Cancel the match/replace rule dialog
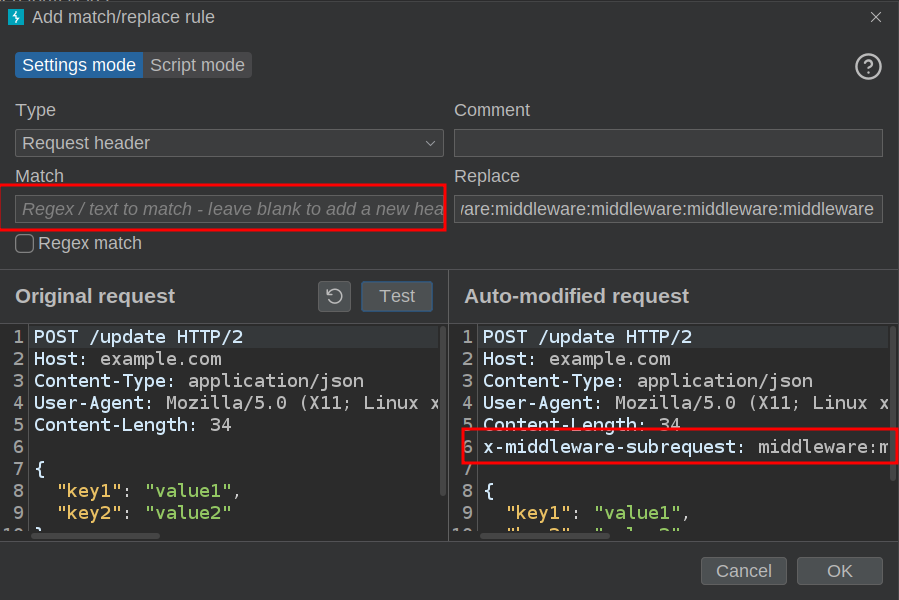This screenshot has height=600, width=899. coord(743,571)
